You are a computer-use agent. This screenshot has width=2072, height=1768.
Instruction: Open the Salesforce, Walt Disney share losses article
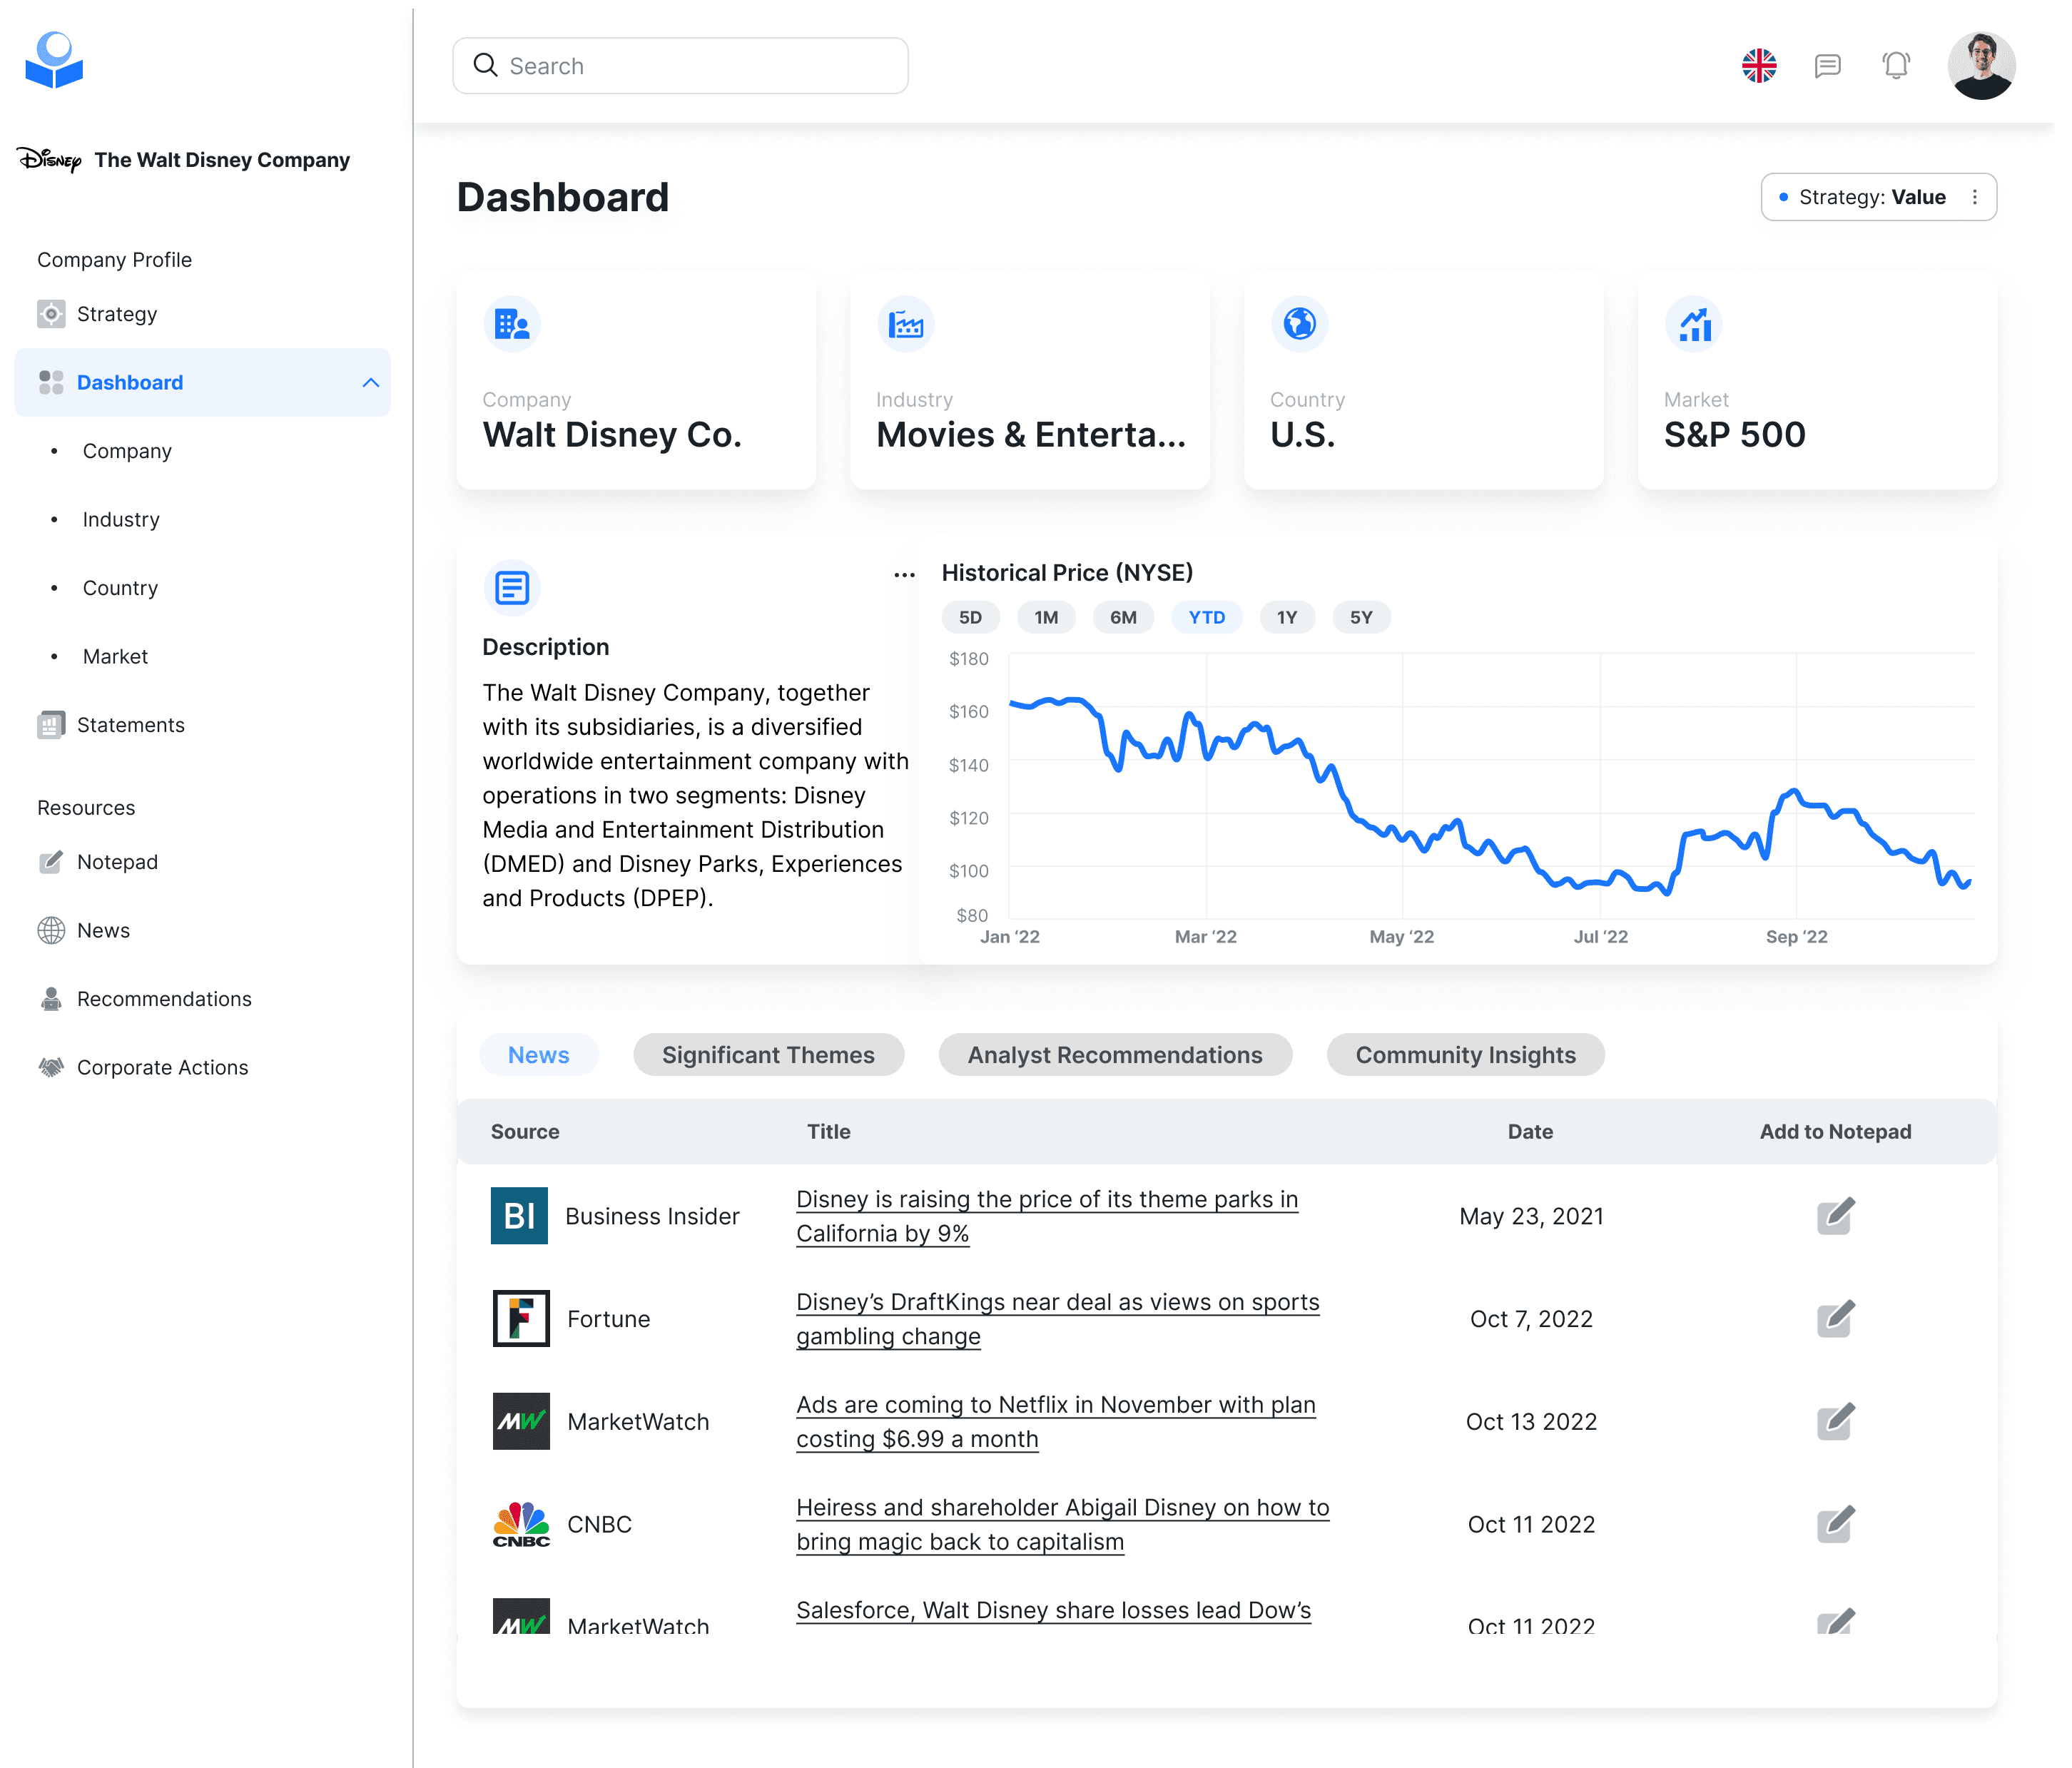coord(1053,1611)
